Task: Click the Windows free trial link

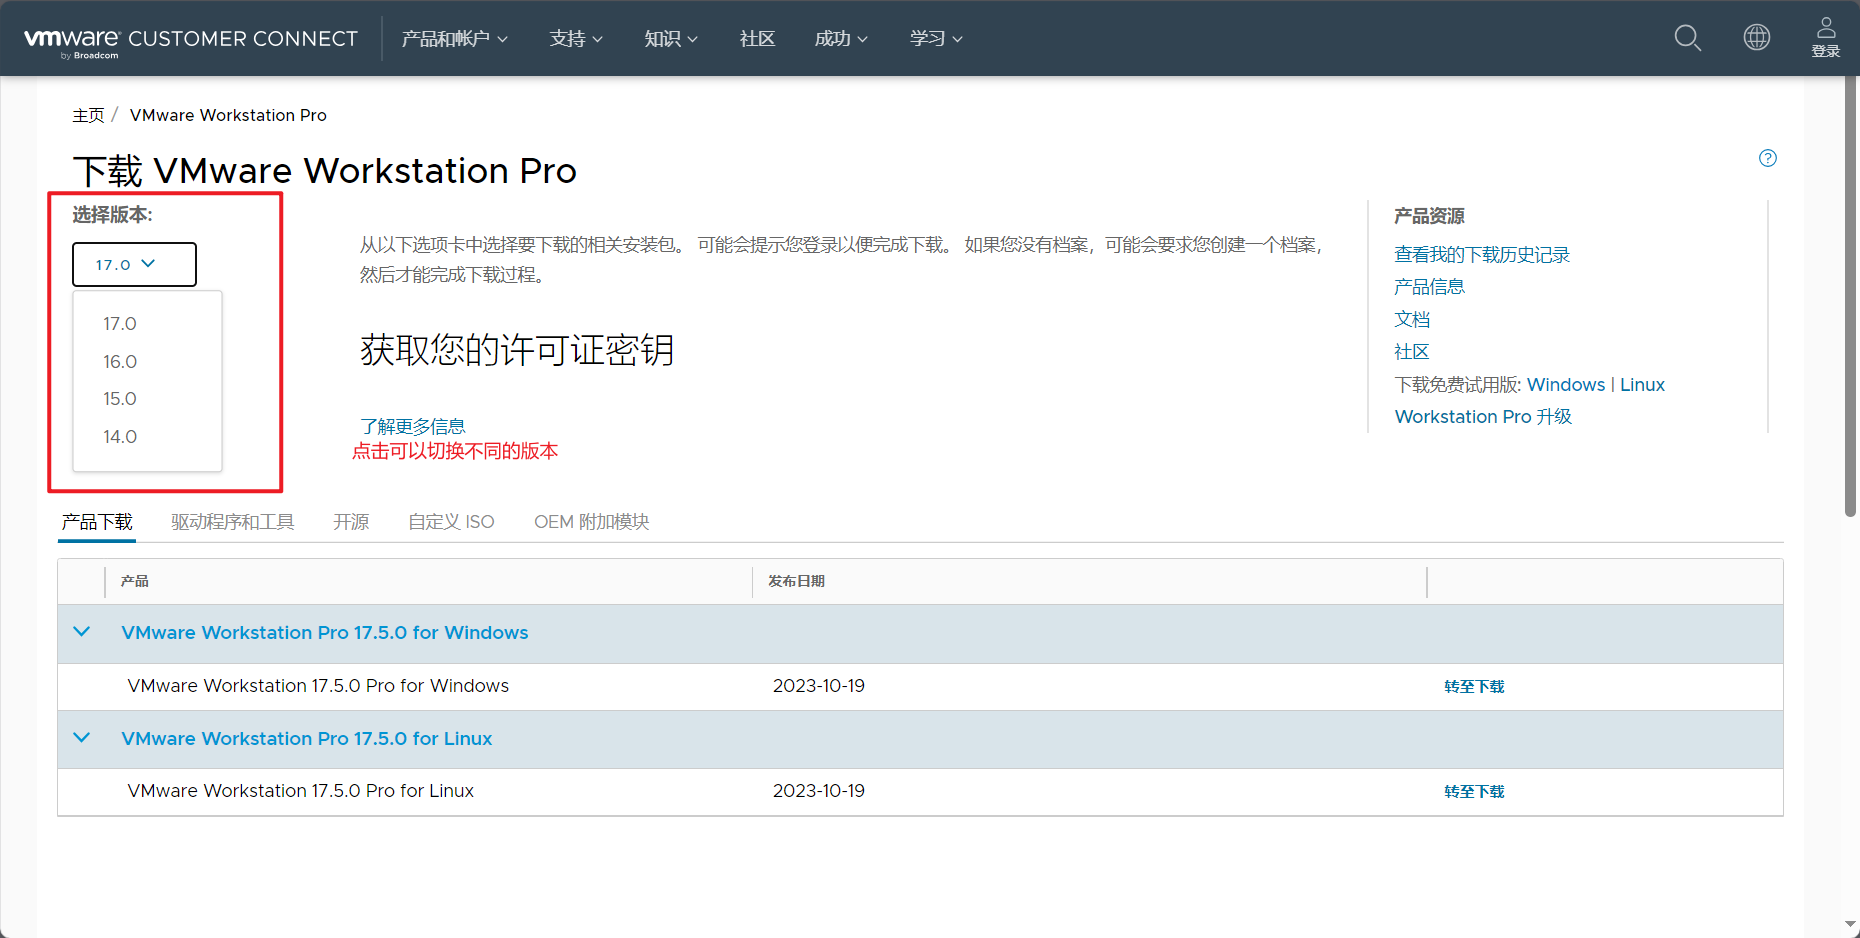Action: pyautogui.click(x=1566, y=385)
